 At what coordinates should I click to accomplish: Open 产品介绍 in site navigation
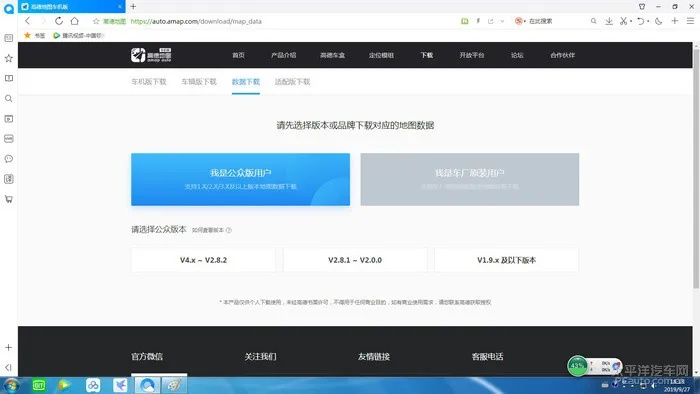(x=283, y=55)
